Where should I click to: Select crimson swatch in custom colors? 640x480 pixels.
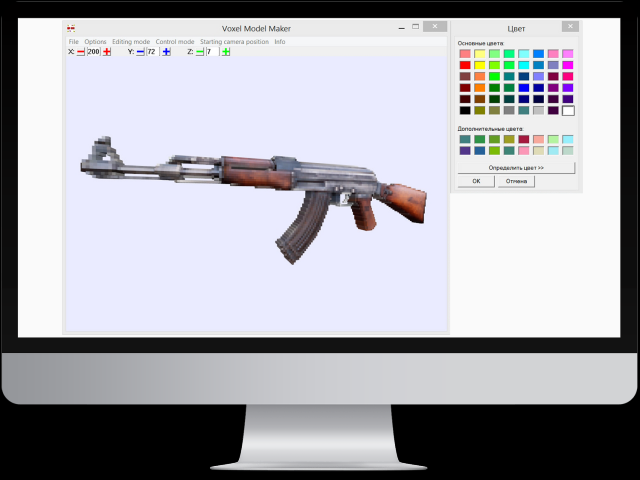click(524, 139)
